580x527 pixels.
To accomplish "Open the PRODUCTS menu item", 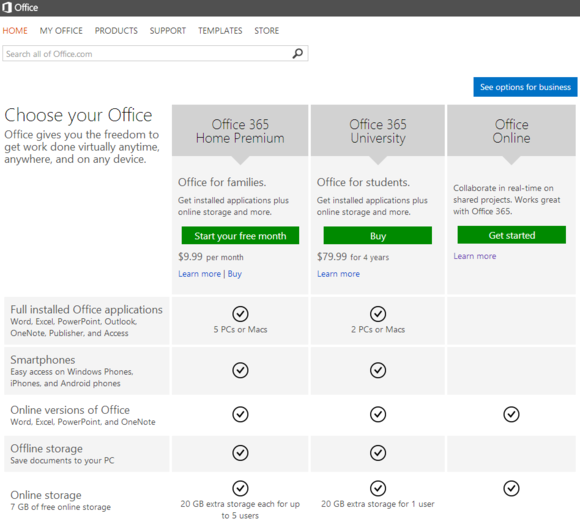I will coord(116,31).
